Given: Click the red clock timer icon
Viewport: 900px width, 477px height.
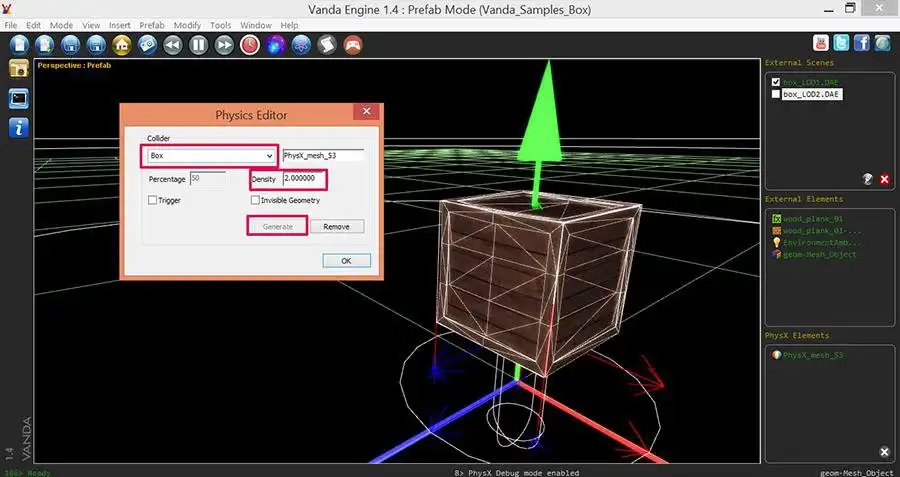Looking at the screenshot, I should coord(250,44).
